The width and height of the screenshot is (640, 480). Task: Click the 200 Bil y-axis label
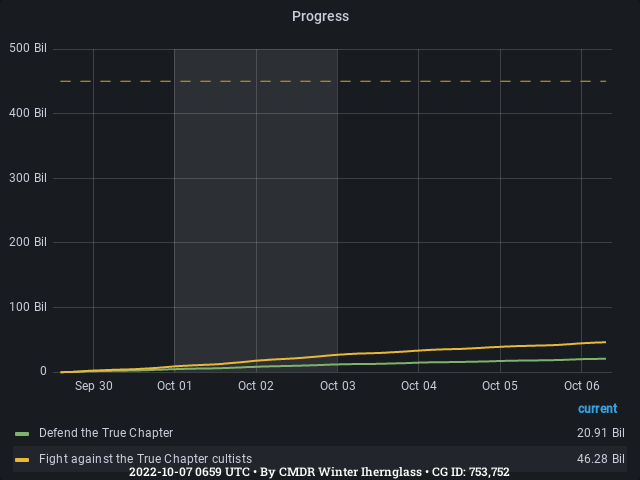coord(28,242)
